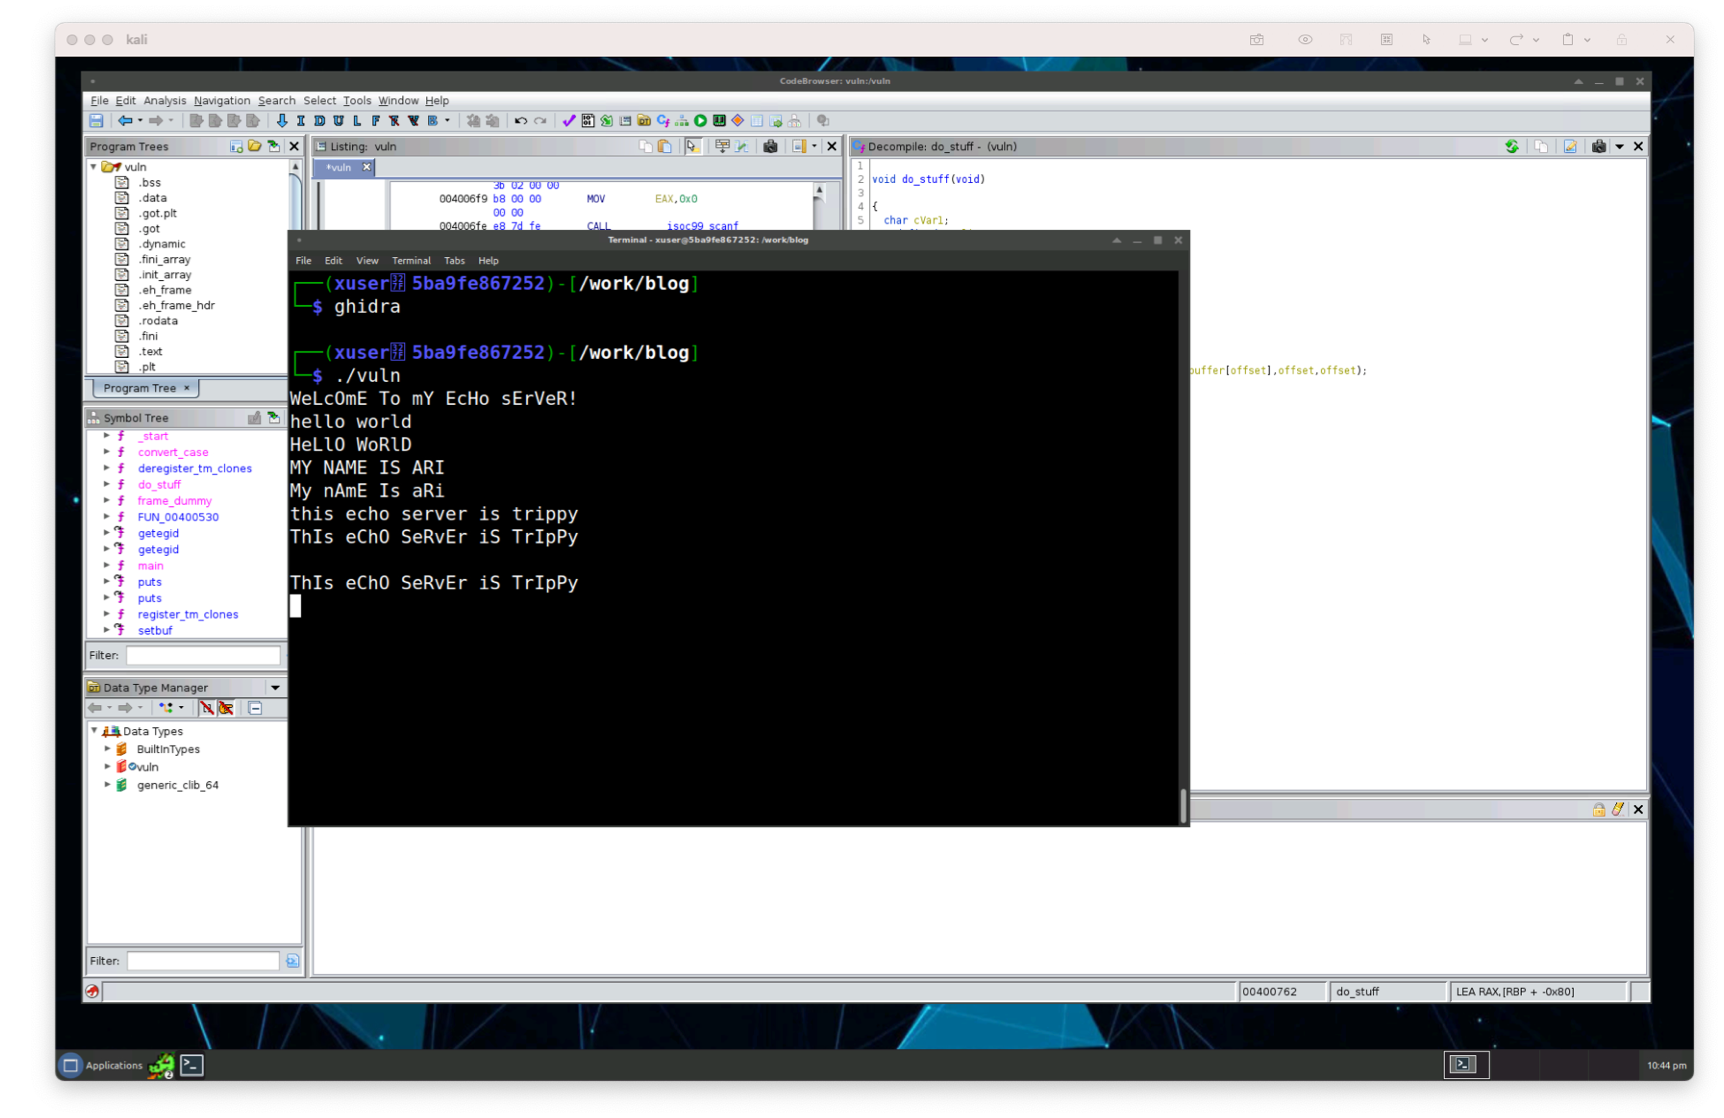Toggle mouse hover mode in Listing header
The height and width of the screenshot is (1118, 1724).
click(692, 147)
